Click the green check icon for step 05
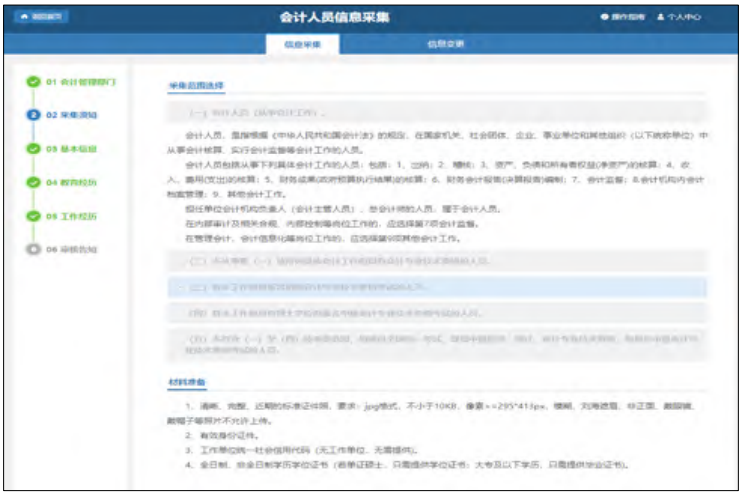Screen dimensions: 742x494 coord(34,215)
